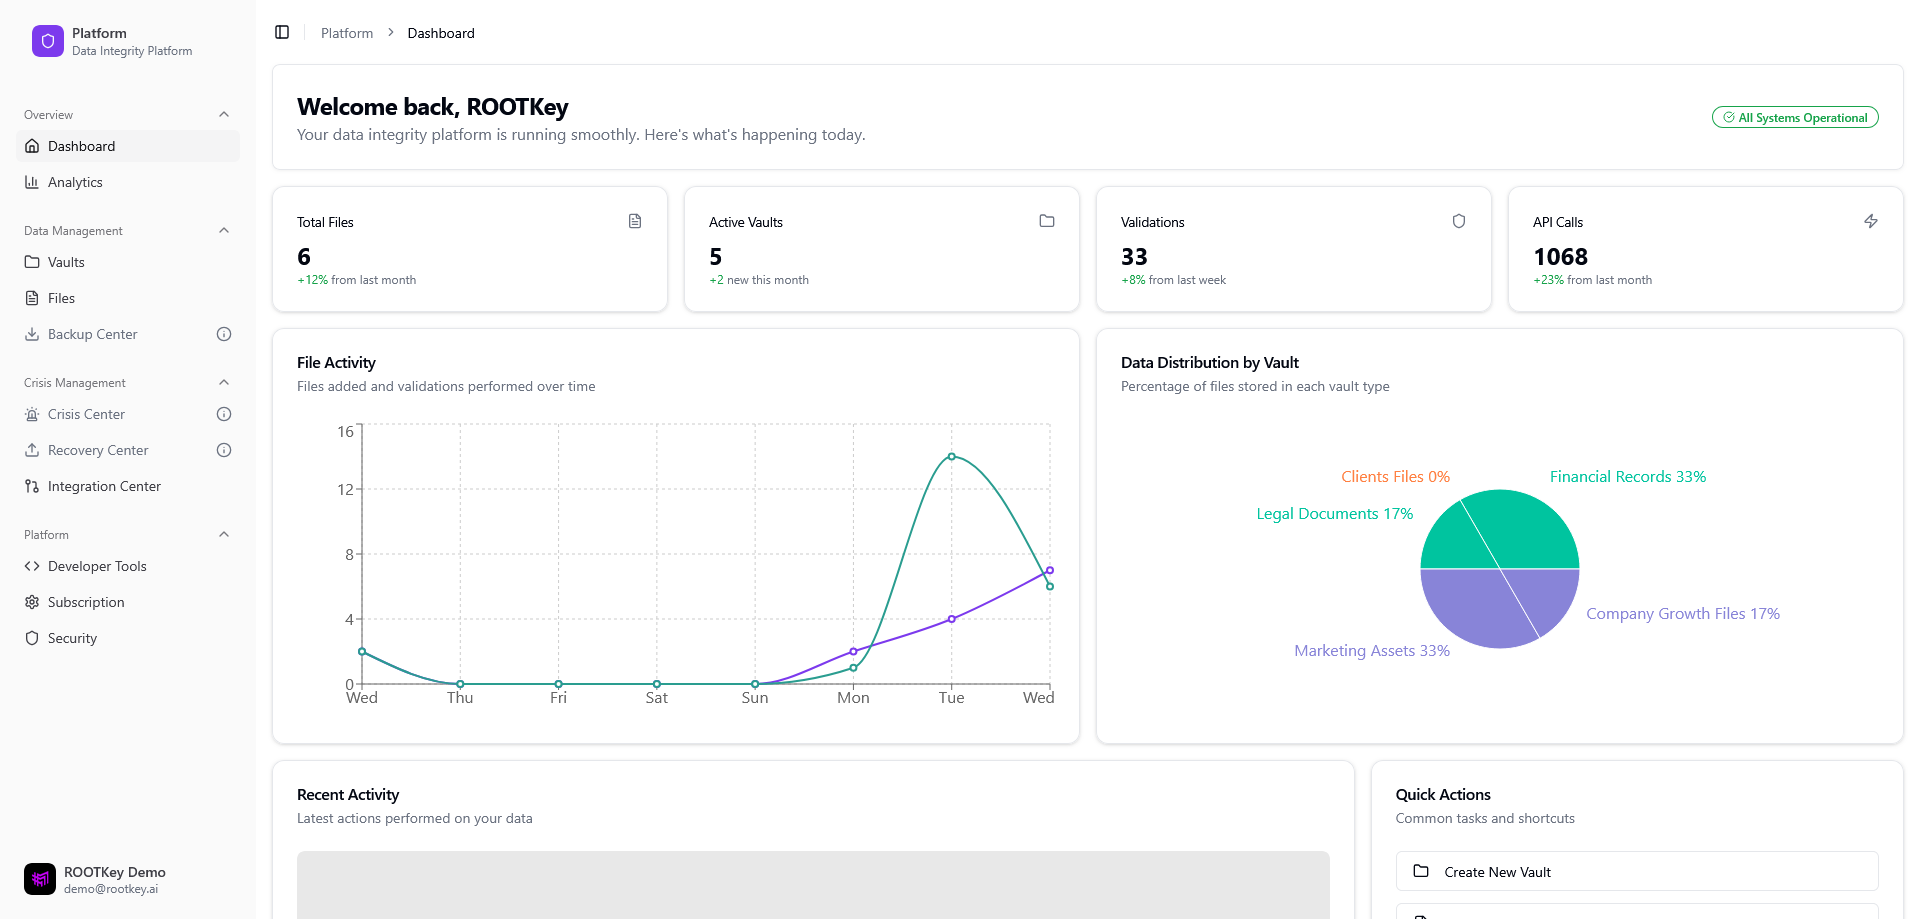
Task: Click the Subscription gear icon
Action: pos(32,602)
